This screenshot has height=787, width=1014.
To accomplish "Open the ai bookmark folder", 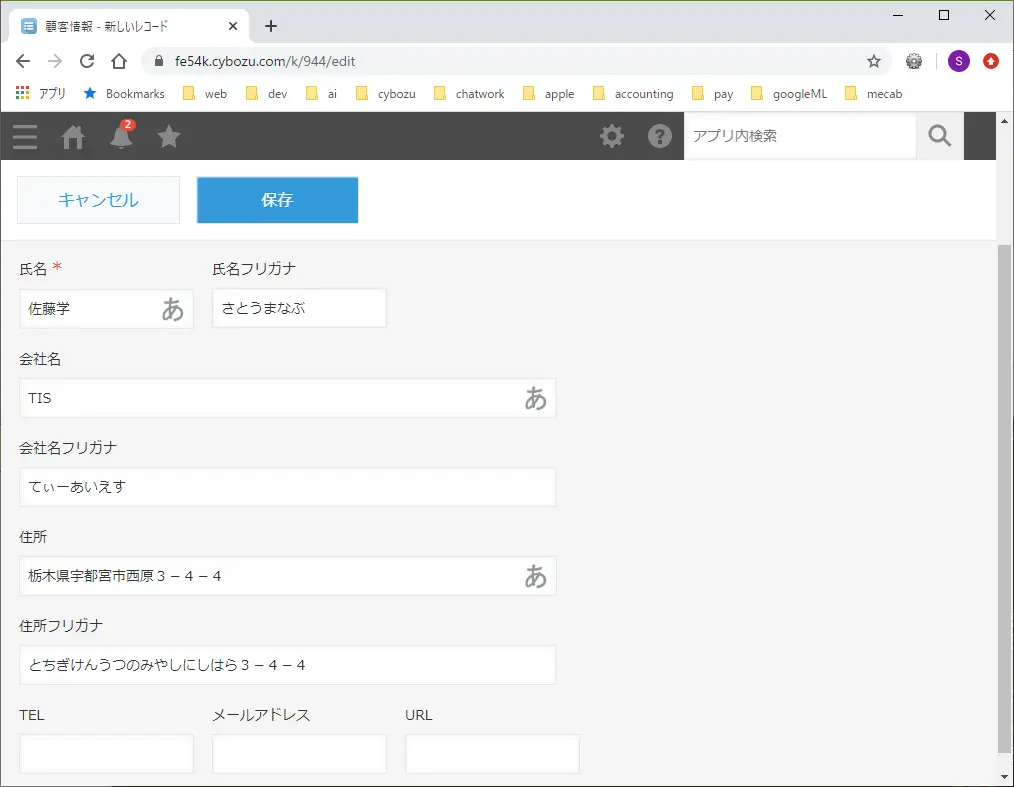I will [x=321, y=94].
